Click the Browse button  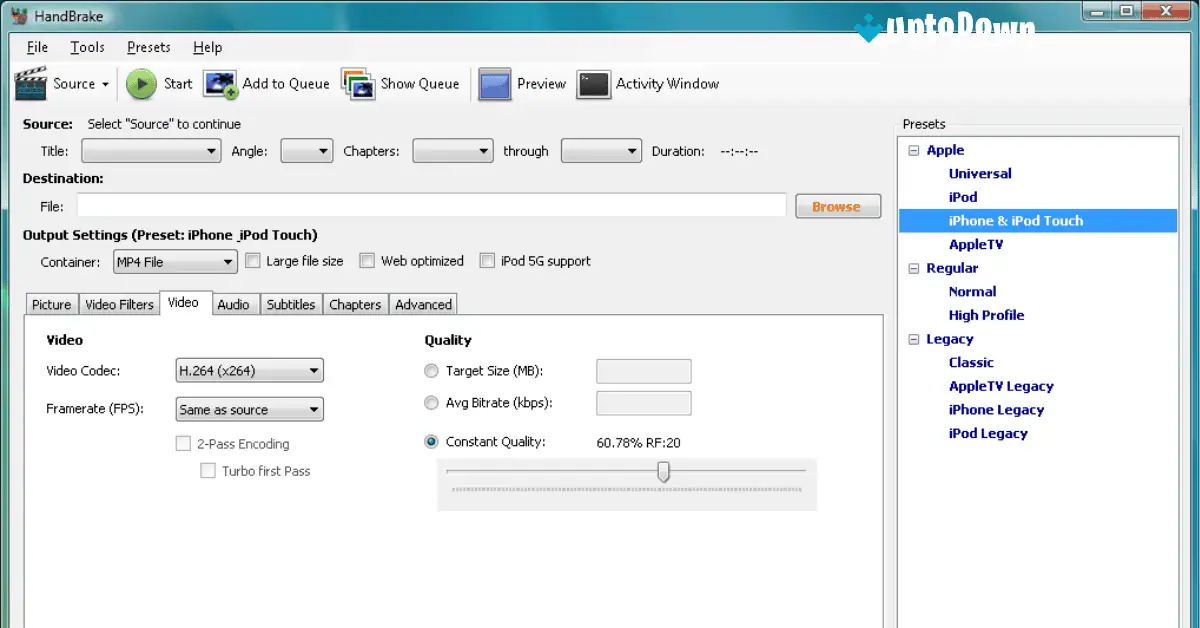click(837, 205)
